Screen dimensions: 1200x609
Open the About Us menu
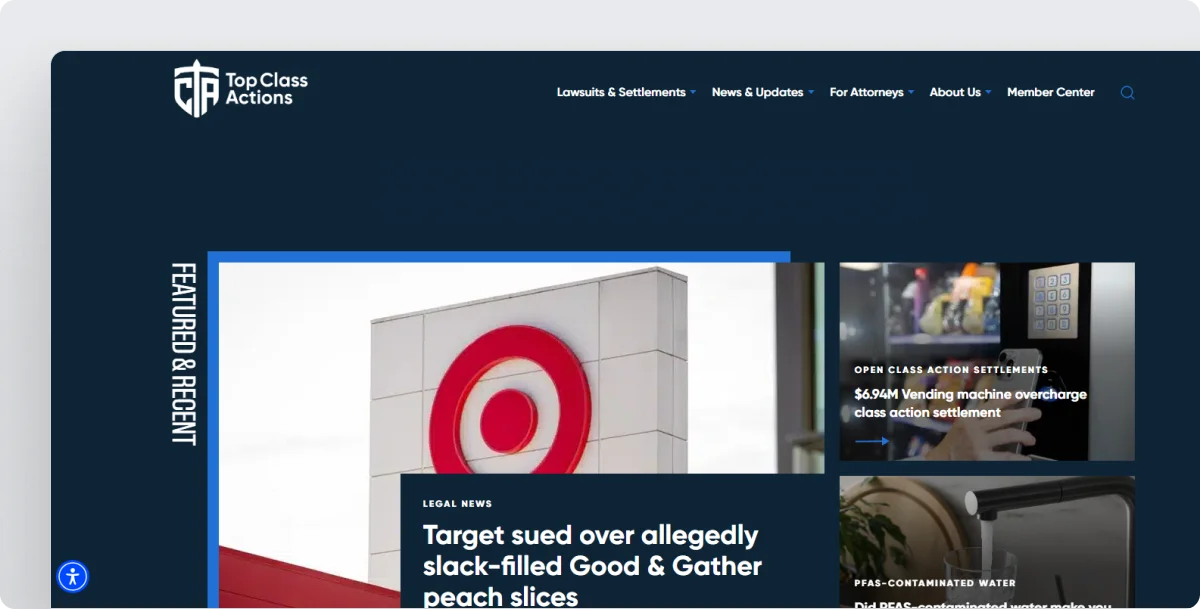(955, 92)
